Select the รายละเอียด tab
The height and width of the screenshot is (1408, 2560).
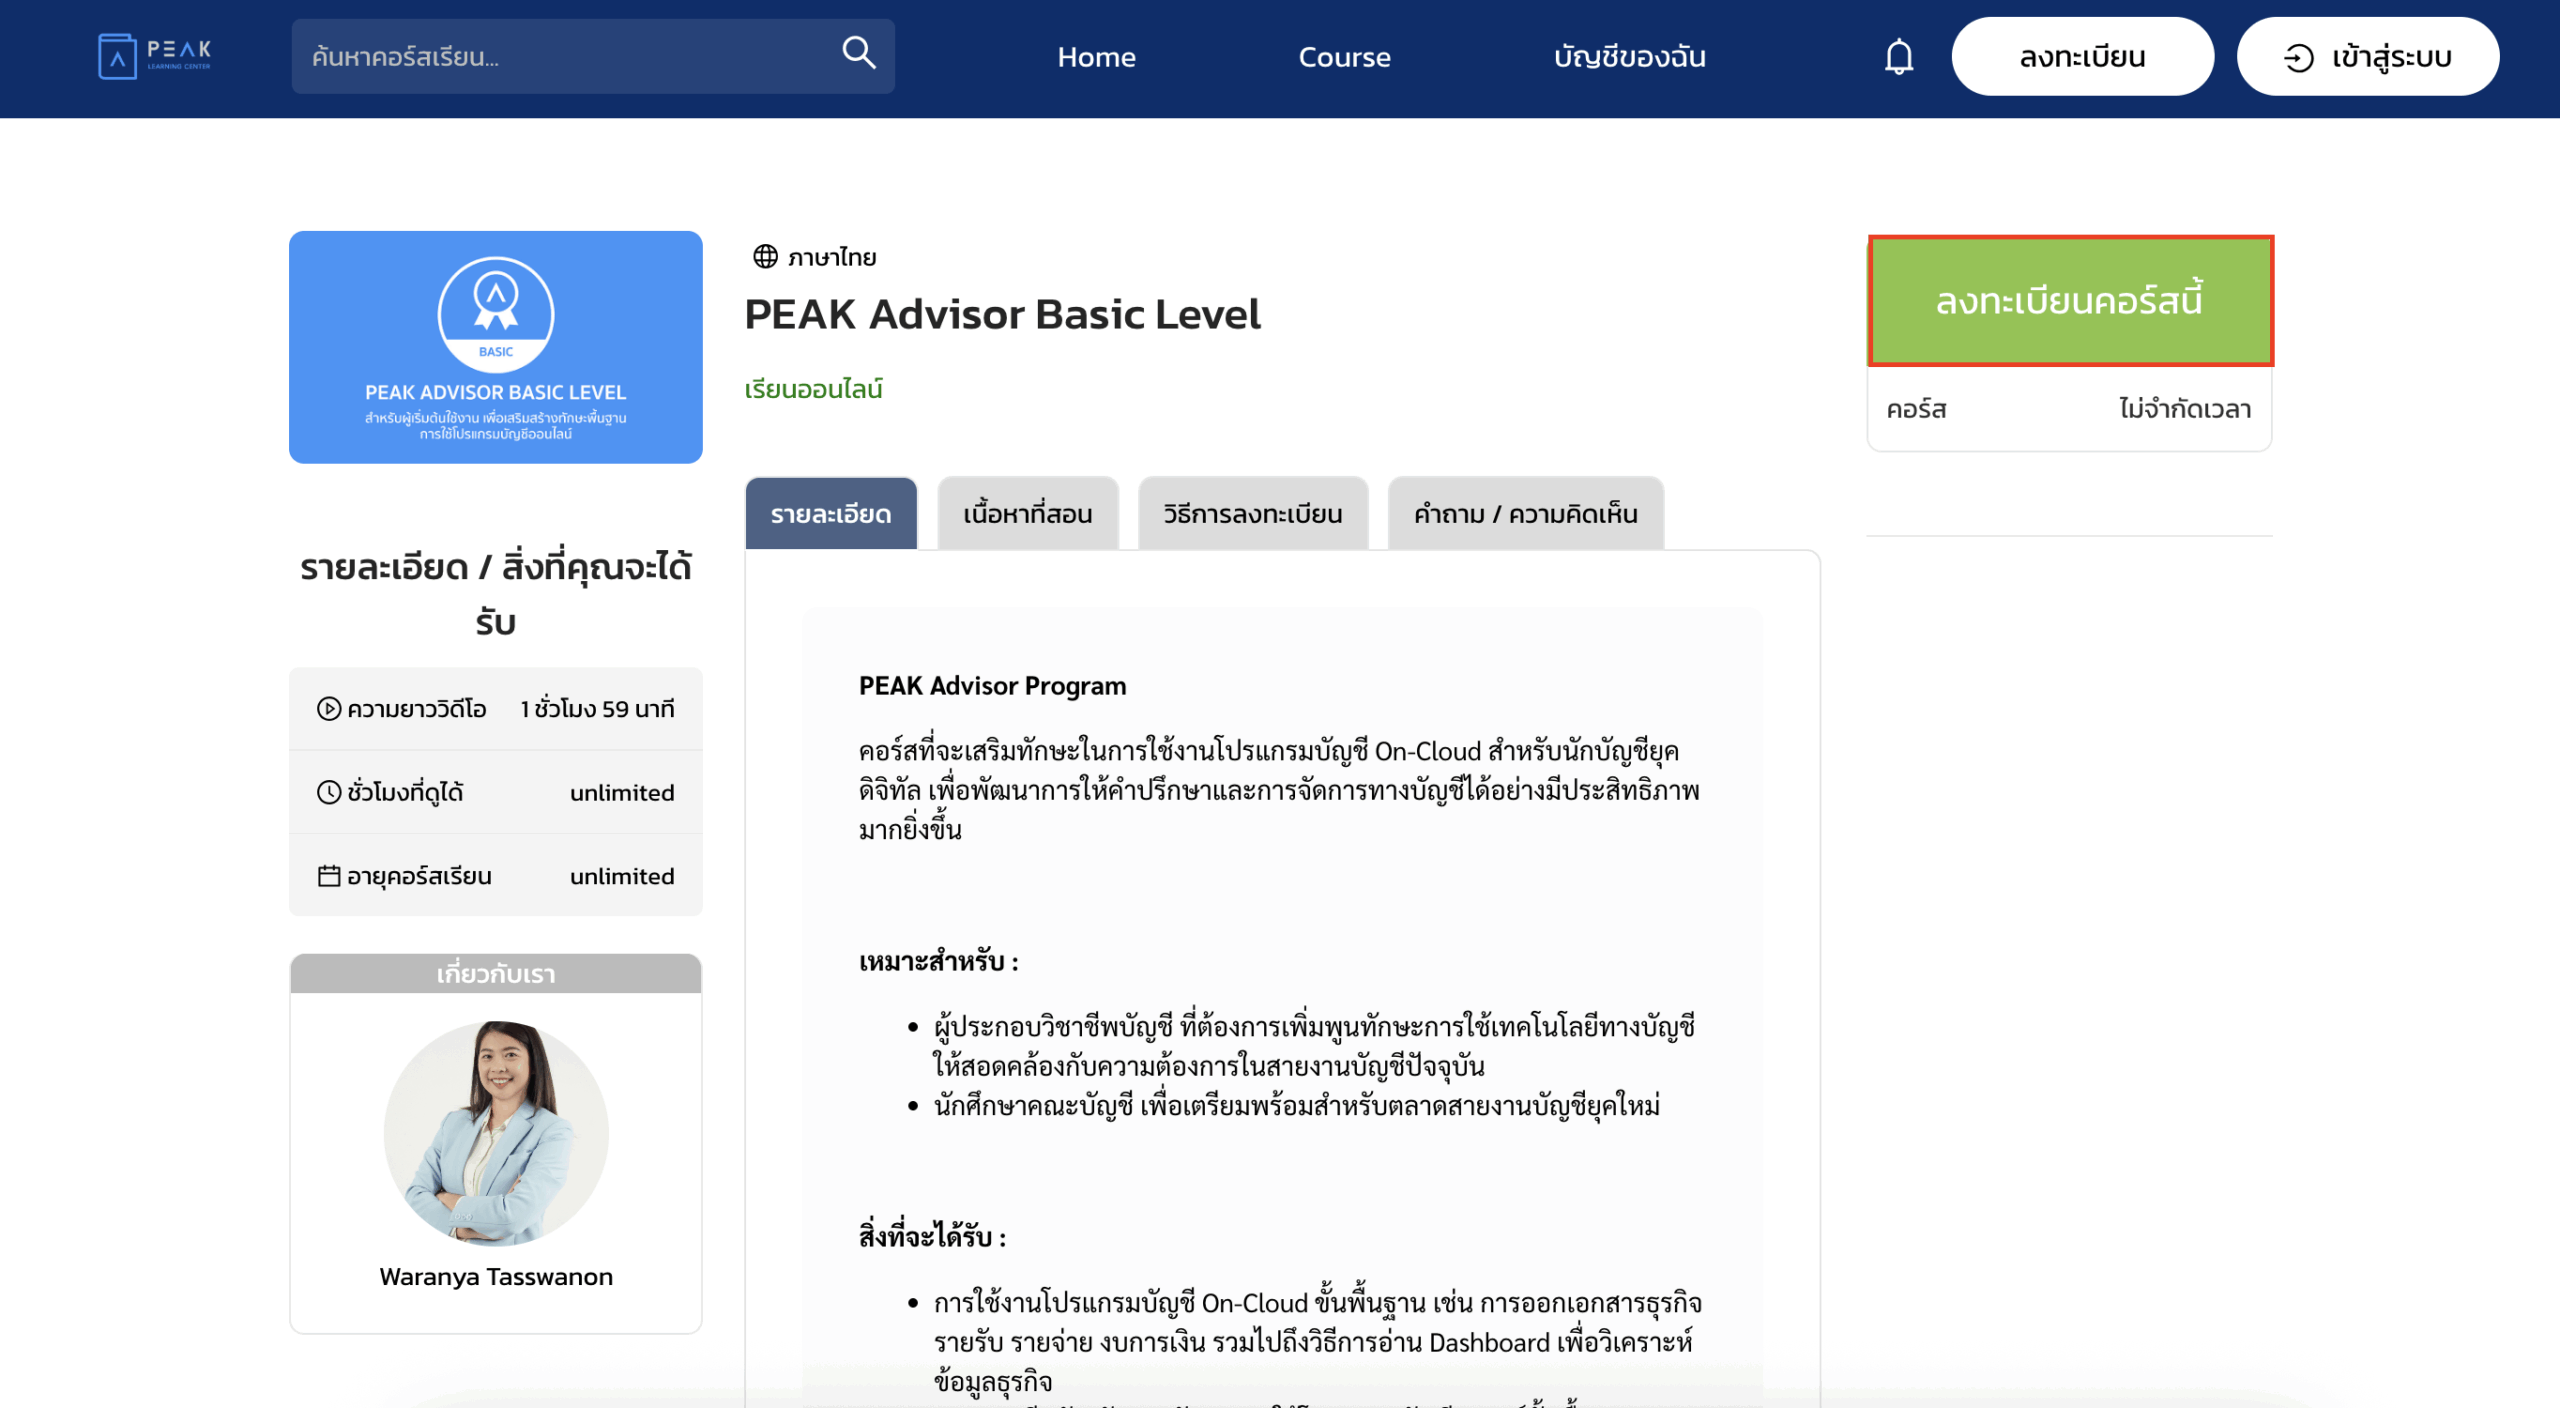(831, 513)
